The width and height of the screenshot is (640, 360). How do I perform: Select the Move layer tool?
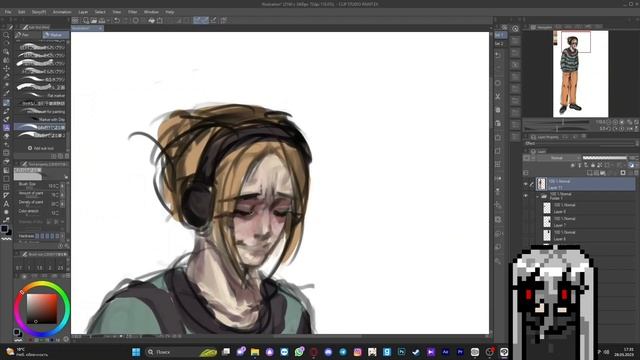tap(6, 68)
